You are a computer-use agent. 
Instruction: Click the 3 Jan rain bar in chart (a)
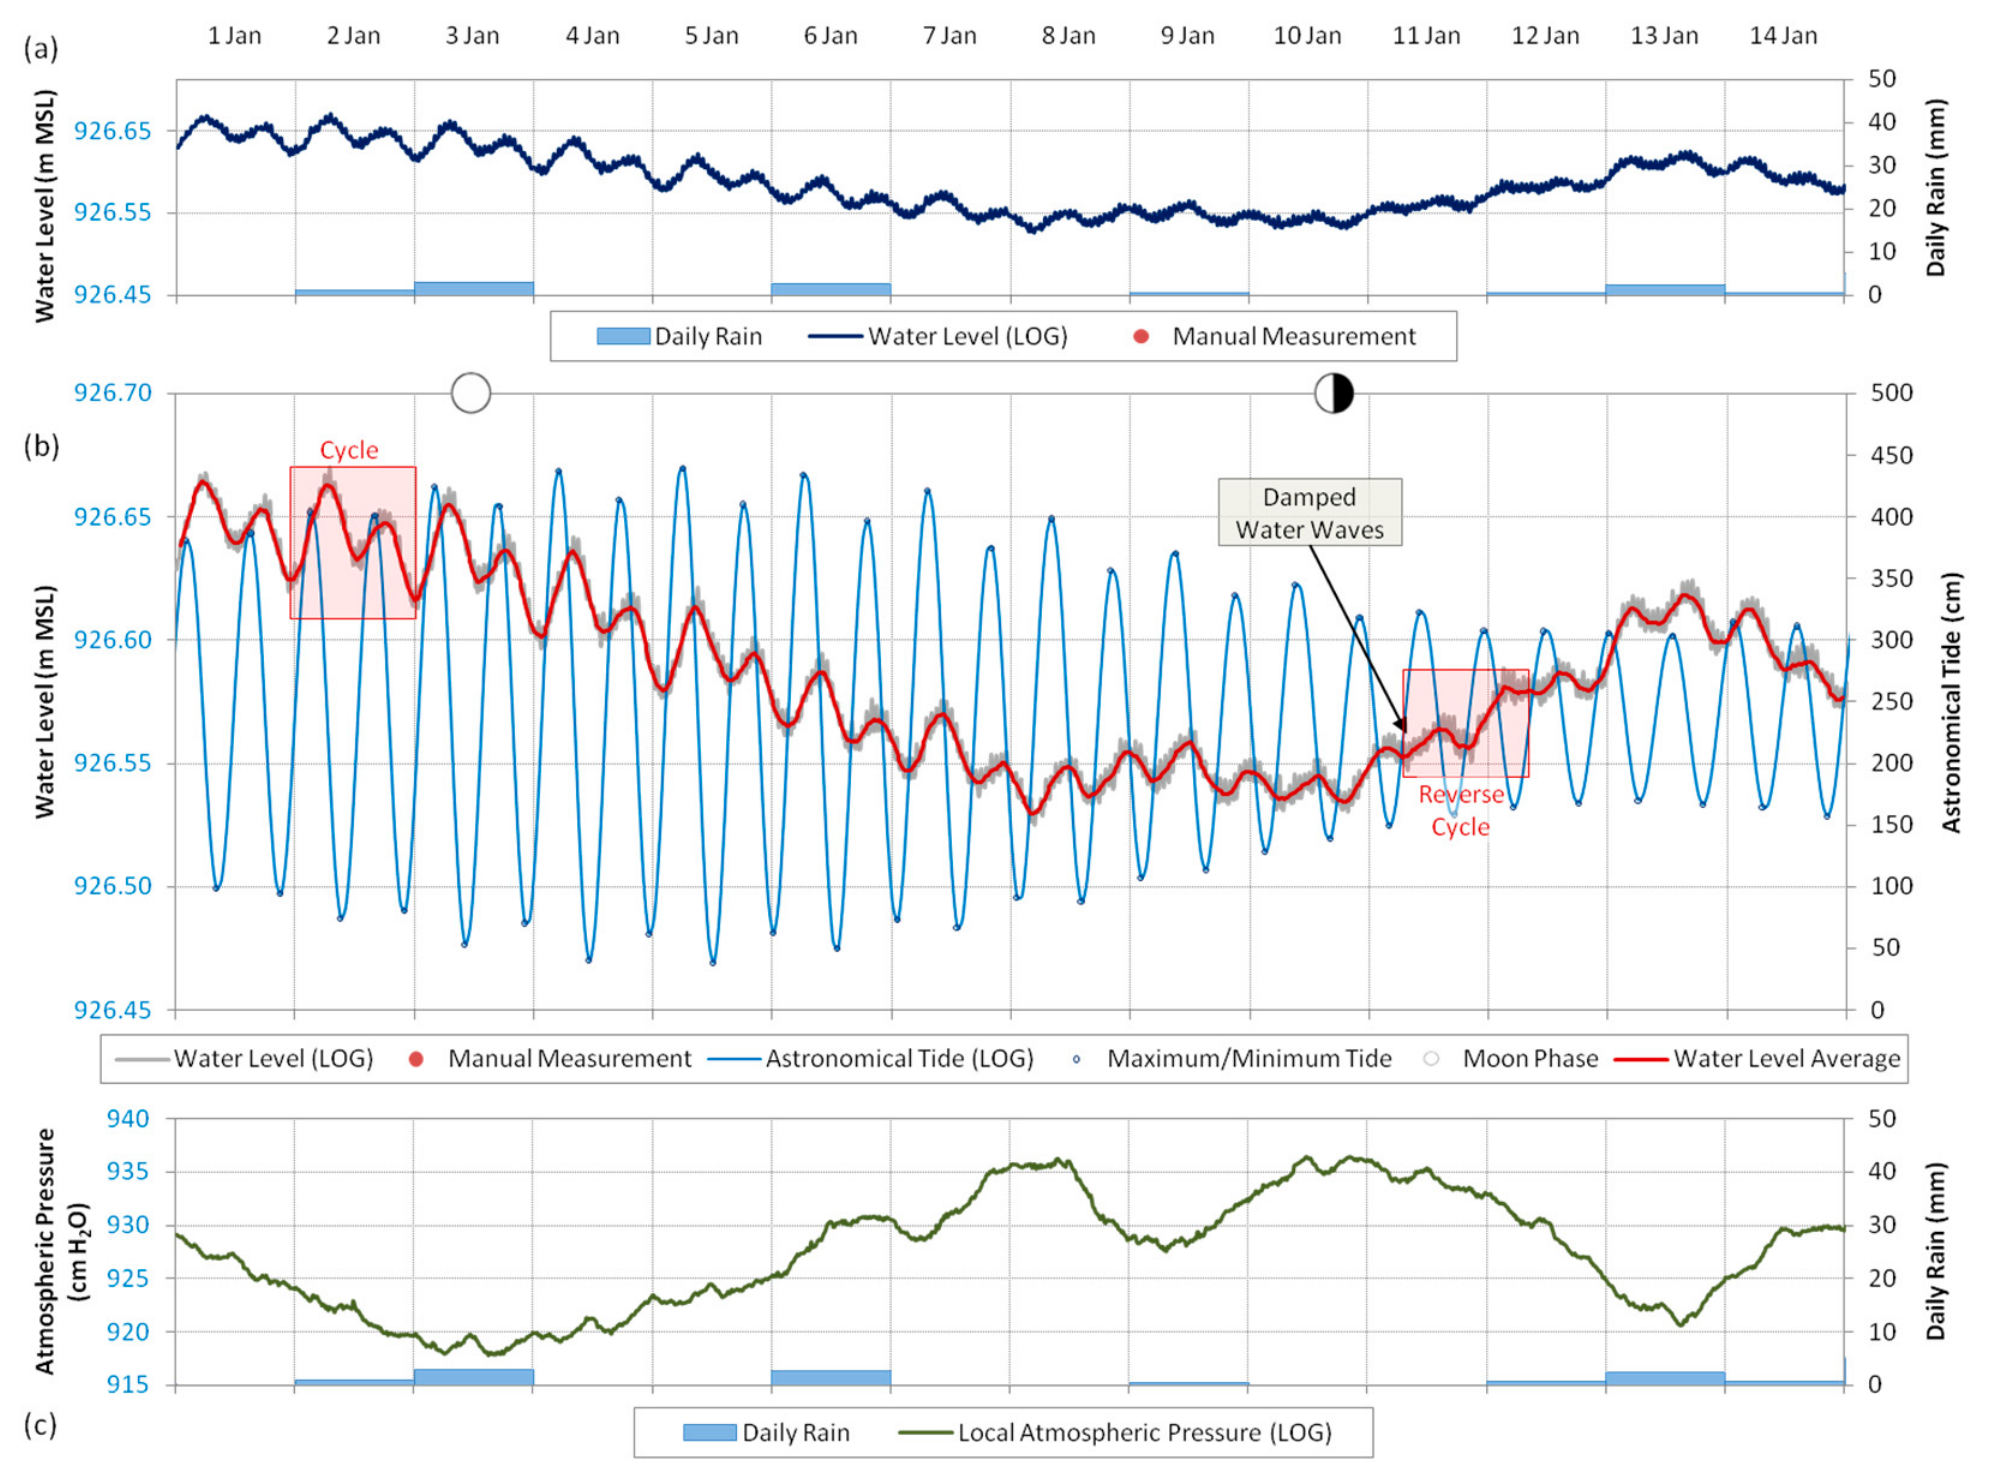[x=474, y=289]
